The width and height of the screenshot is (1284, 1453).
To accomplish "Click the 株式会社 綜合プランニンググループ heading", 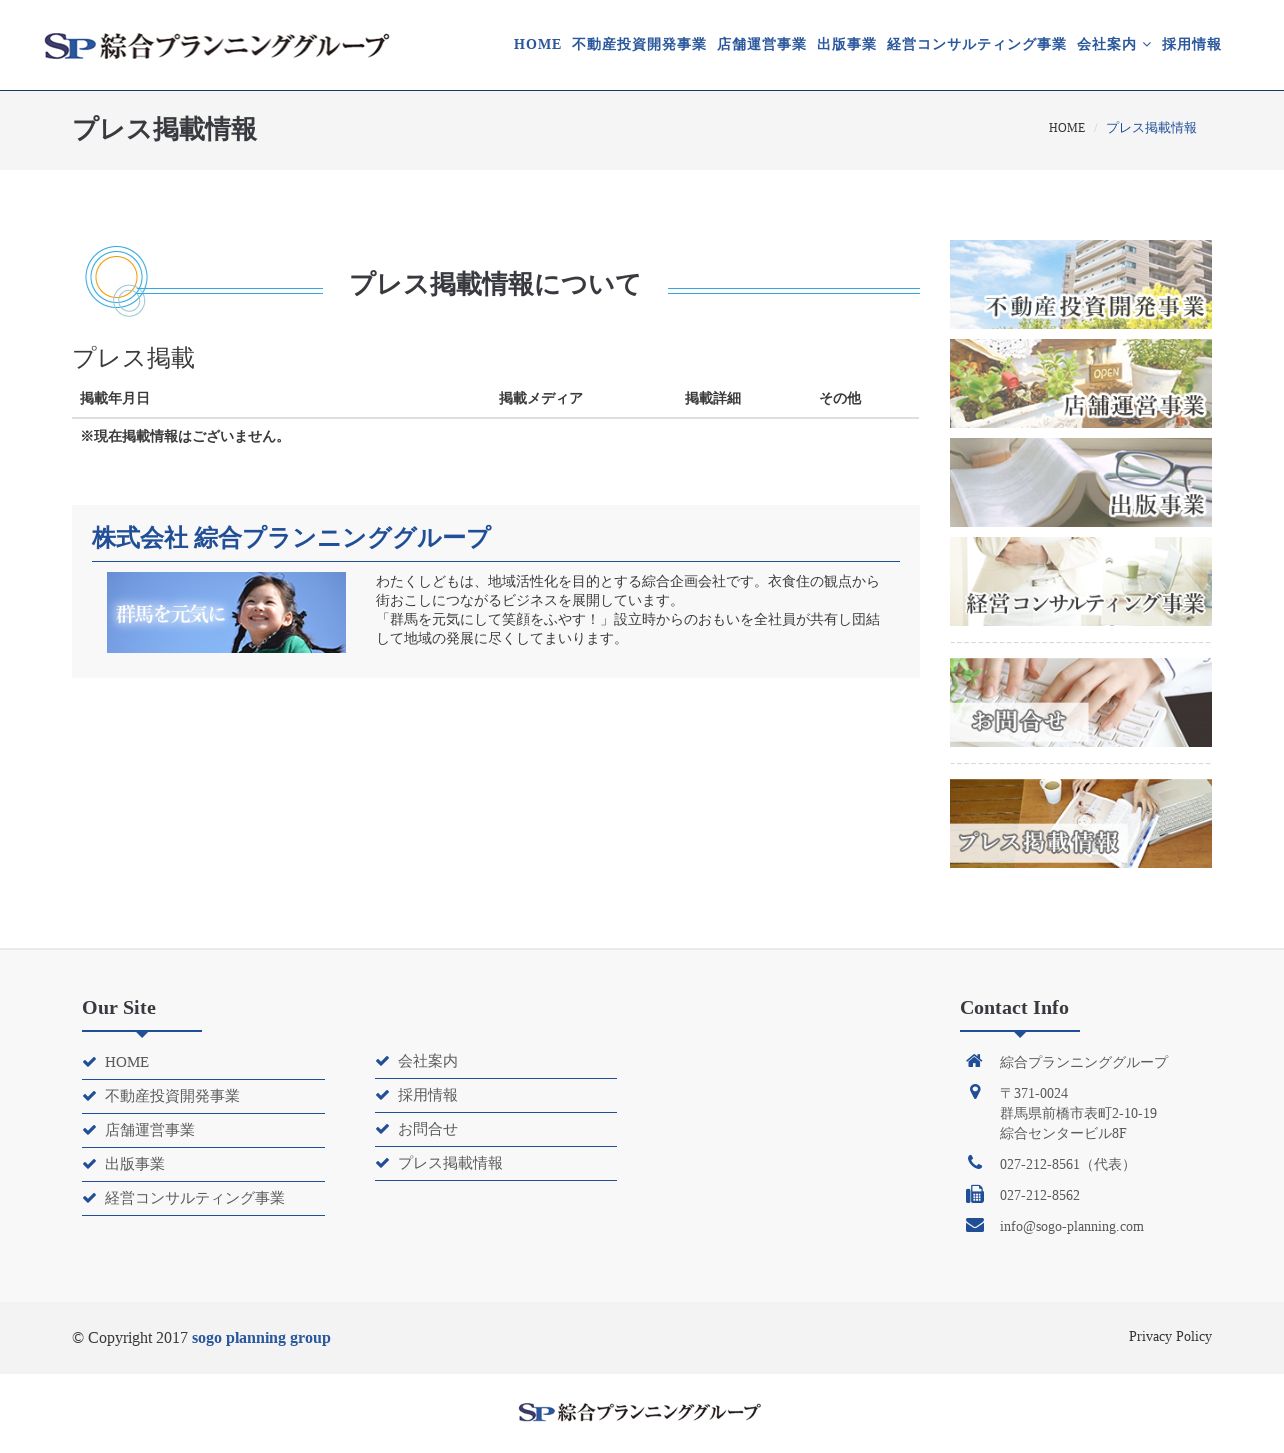I will tap(291, 538).
